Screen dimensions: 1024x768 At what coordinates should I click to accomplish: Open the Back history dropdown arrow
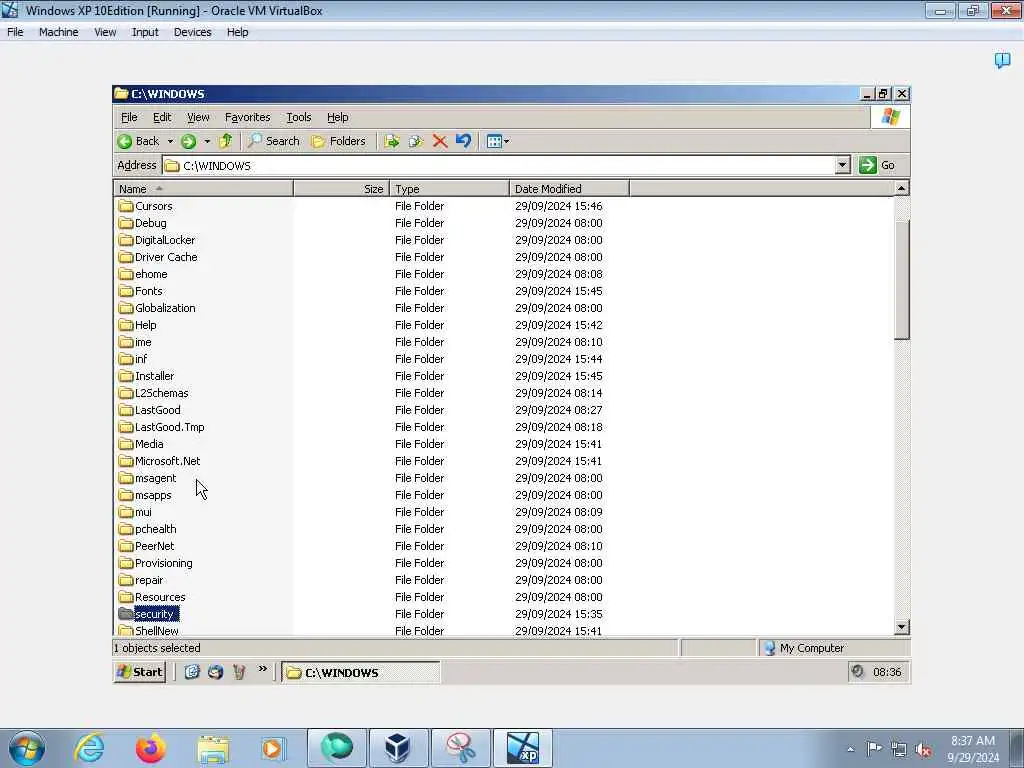coord(170,141)
